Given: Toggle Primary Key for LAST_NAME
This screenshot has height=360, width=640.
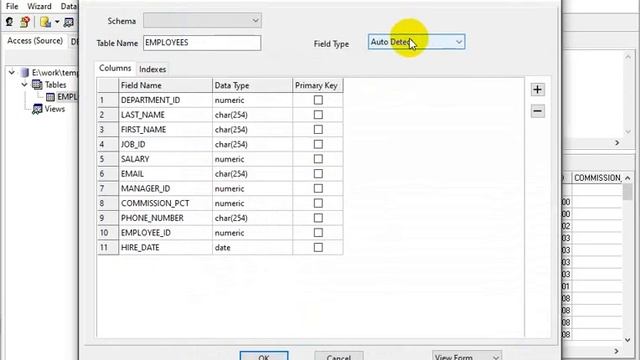Looking at the screenshot, I should [318, 115].
